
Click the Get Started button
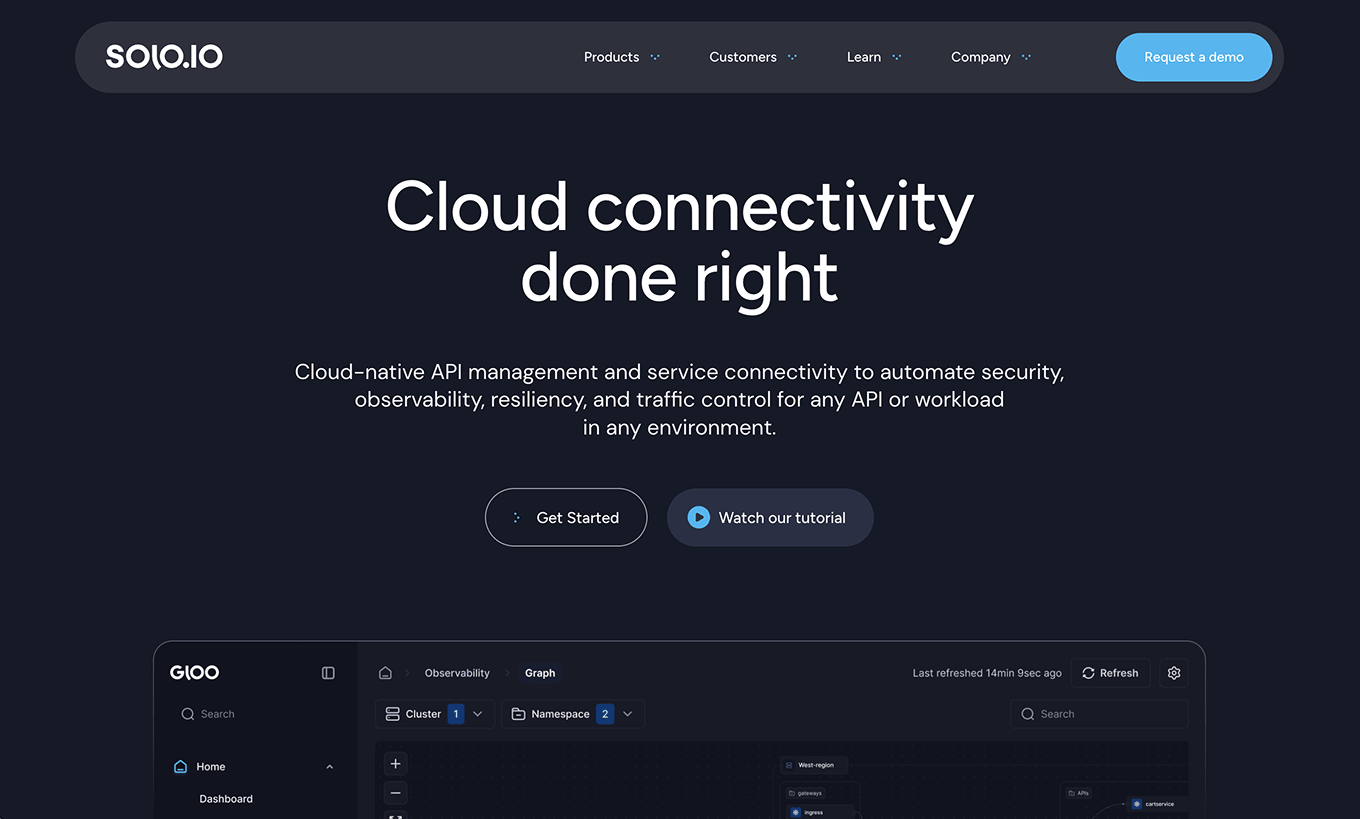566,517
